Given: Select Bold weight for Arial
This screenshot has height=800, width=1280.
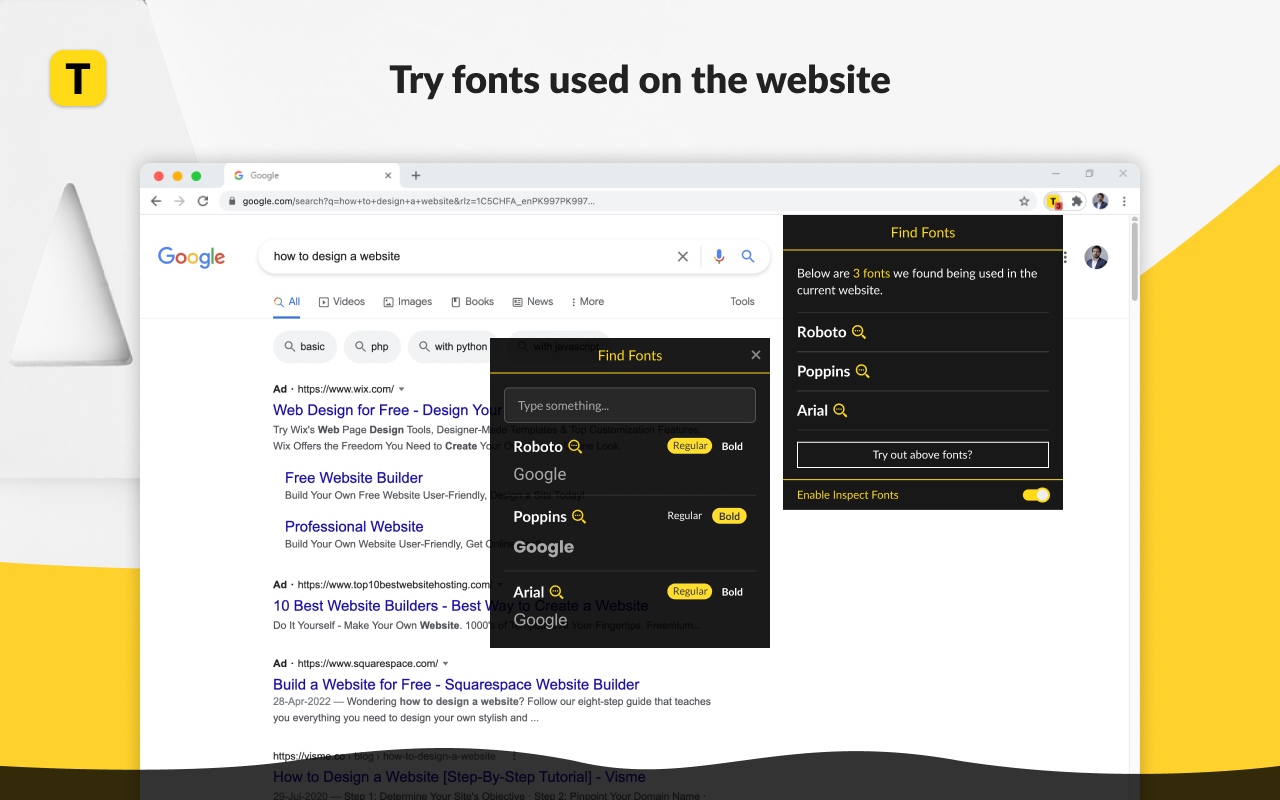Looking at the screenshot, I should point(732,591).
